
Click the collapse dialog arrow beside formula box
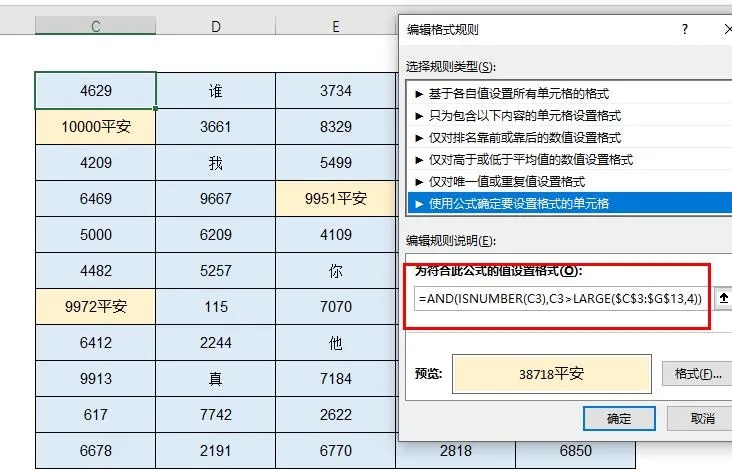724,298
